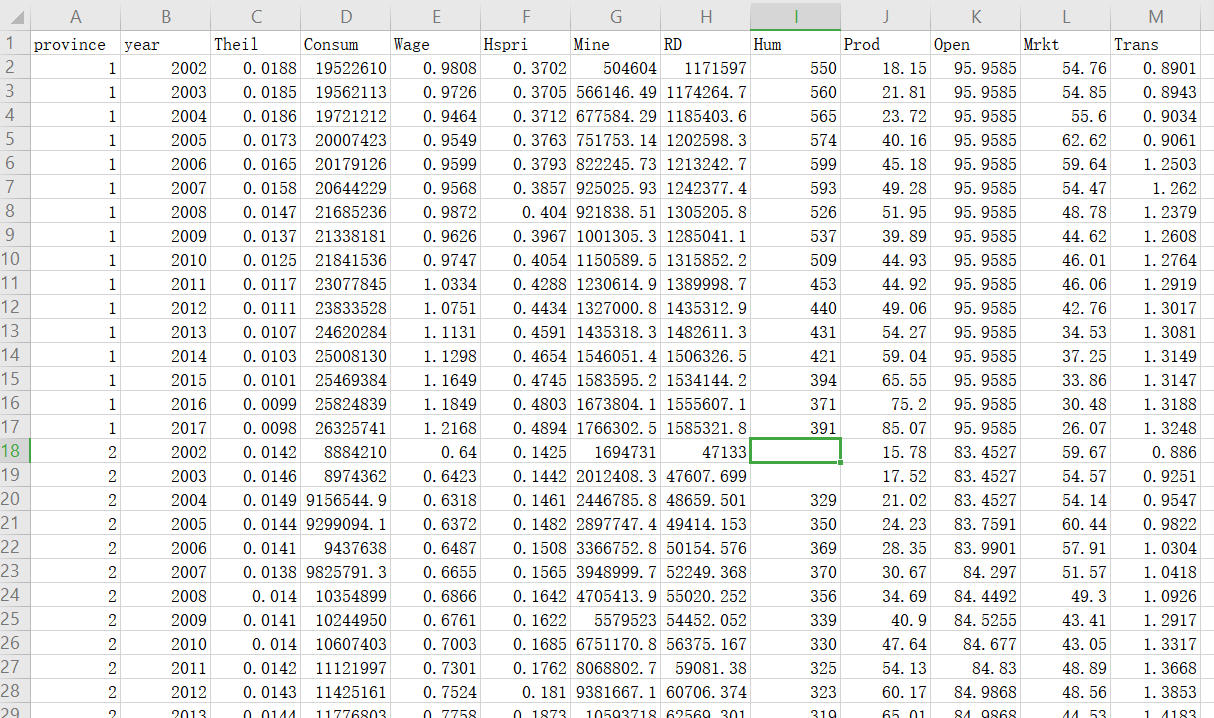Select RD cell with value 59081.38
Screen dimensions: 1214x718
tap(706, 668)
